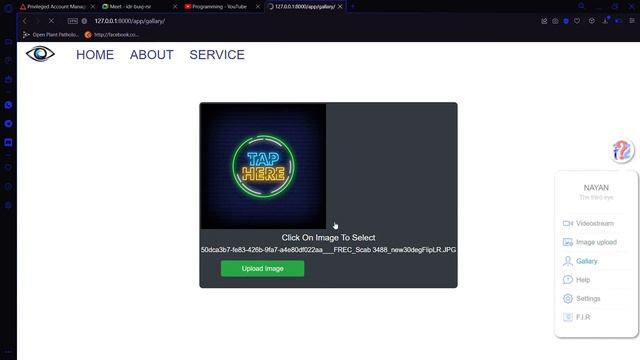This screenshot has height=360, width=640.
Task: Toggle the VPN badge in the address bar
Action: (73, 21)
